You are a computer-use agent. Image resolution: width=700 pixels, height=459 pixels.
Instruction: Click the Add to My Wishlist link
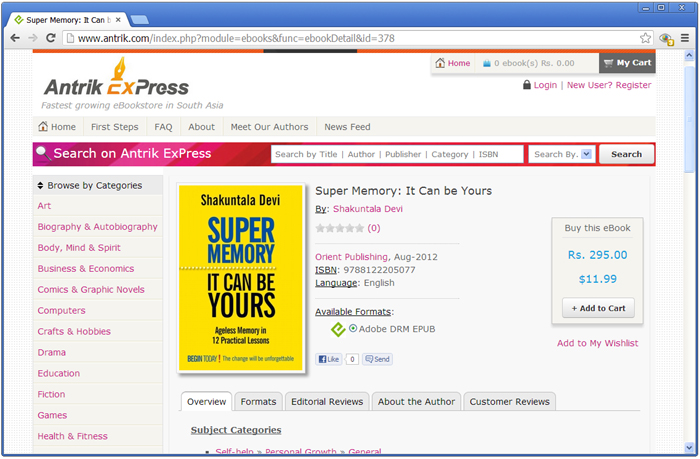[x=597, y=343]
